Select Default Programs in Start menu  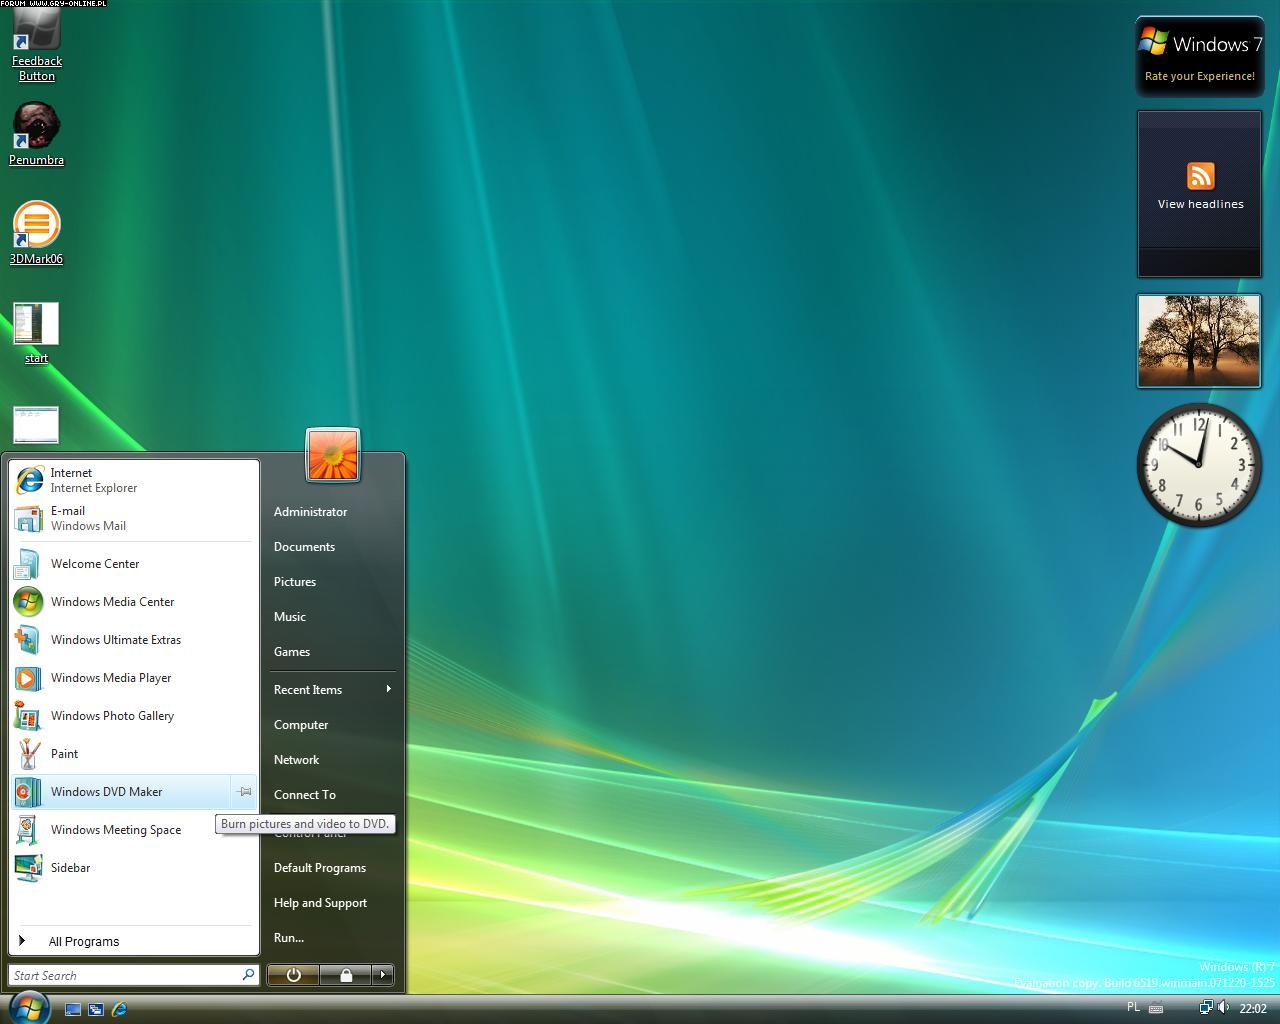(320, 868)
